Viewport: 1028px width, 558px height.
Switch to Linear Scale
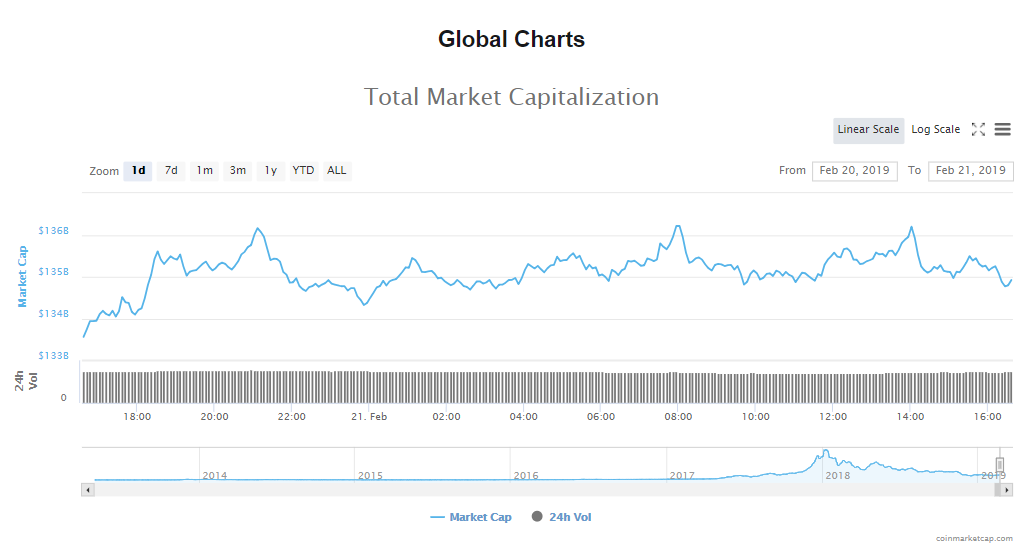pyautogui.click(x=868, y=130)
